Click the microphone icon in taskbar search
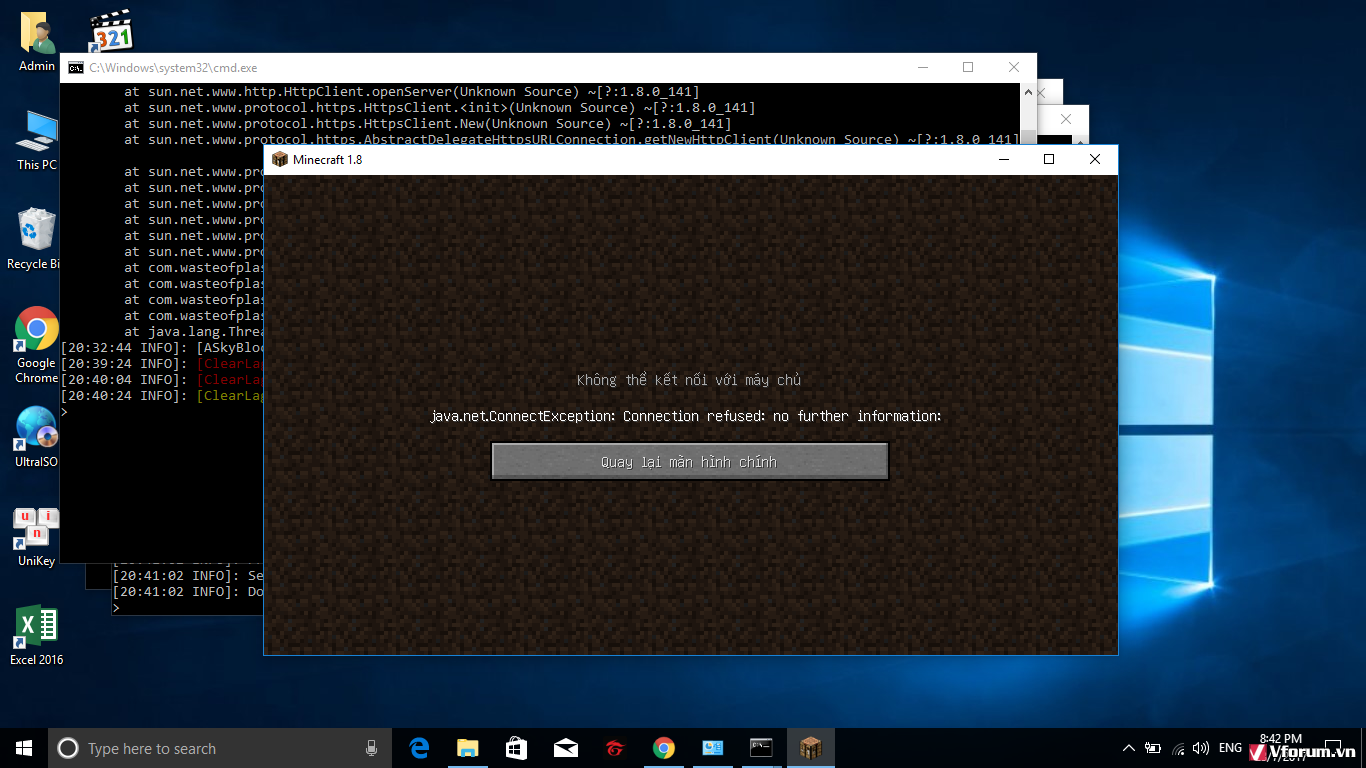1366x768 pixels. click(x=371, y=748)
